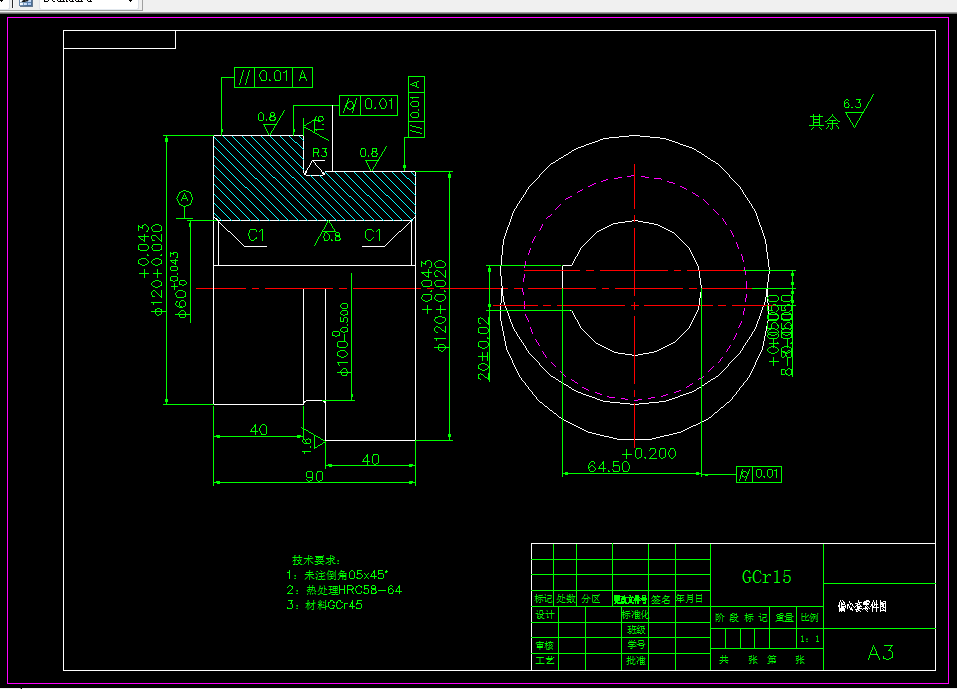Click the '标记' title block cell
This screenshot has height=689, width=957.
pos(543,599)
